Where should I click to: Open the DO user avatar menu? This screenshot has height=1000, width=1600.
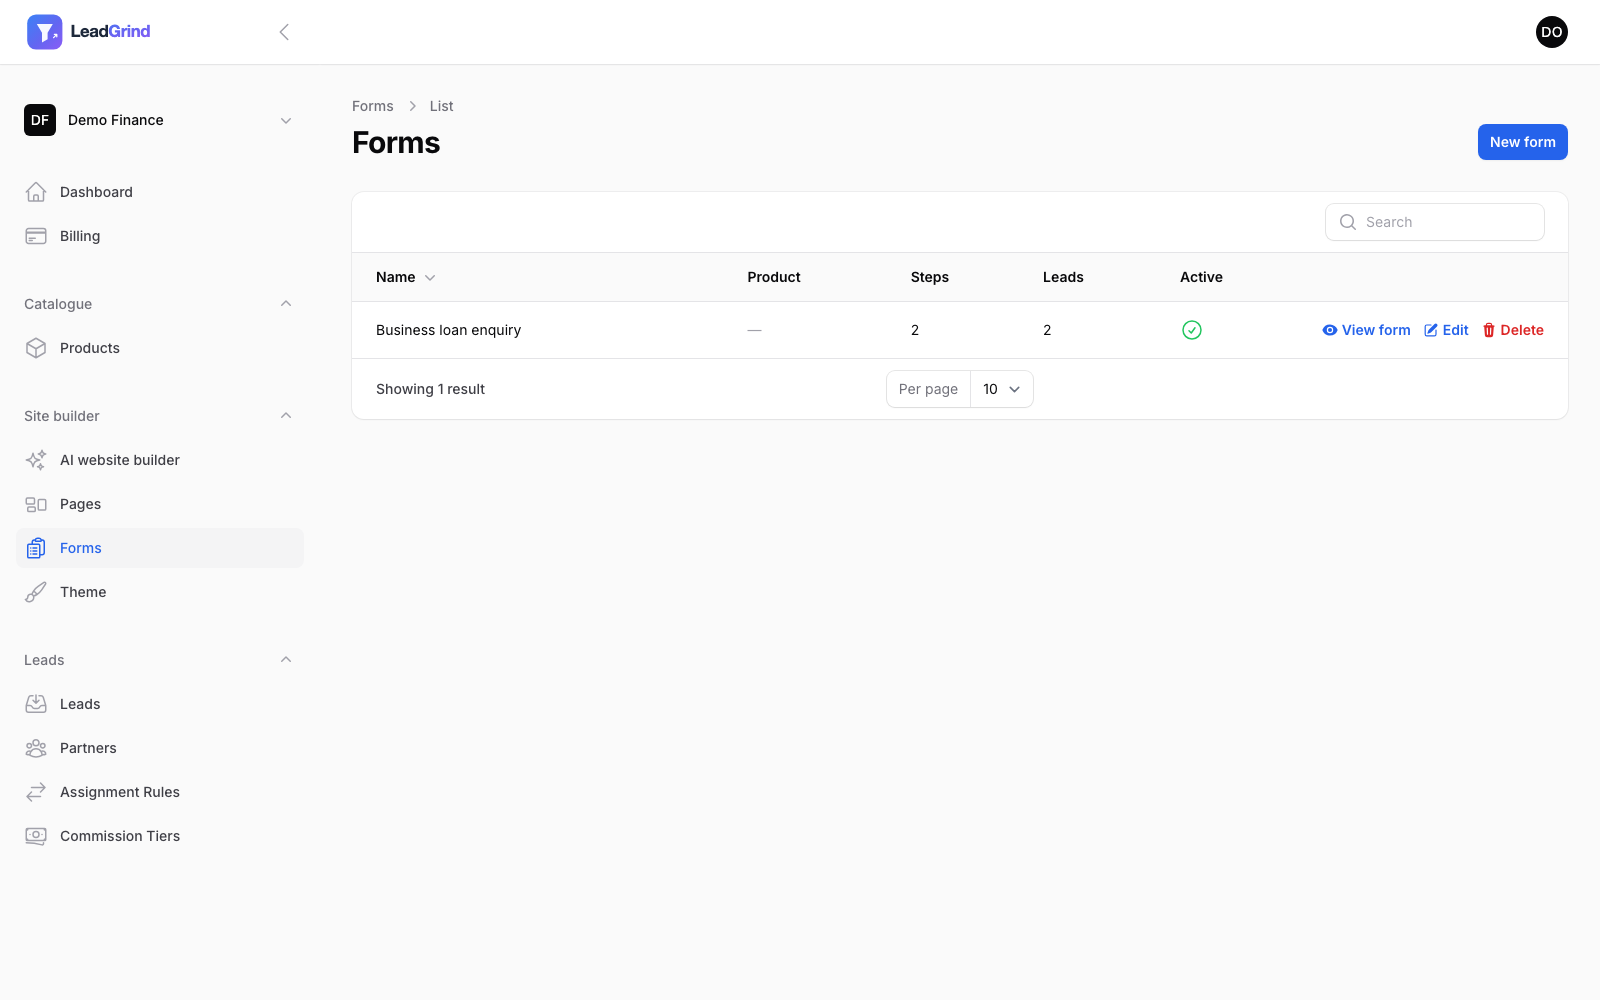pos(1552,32)
